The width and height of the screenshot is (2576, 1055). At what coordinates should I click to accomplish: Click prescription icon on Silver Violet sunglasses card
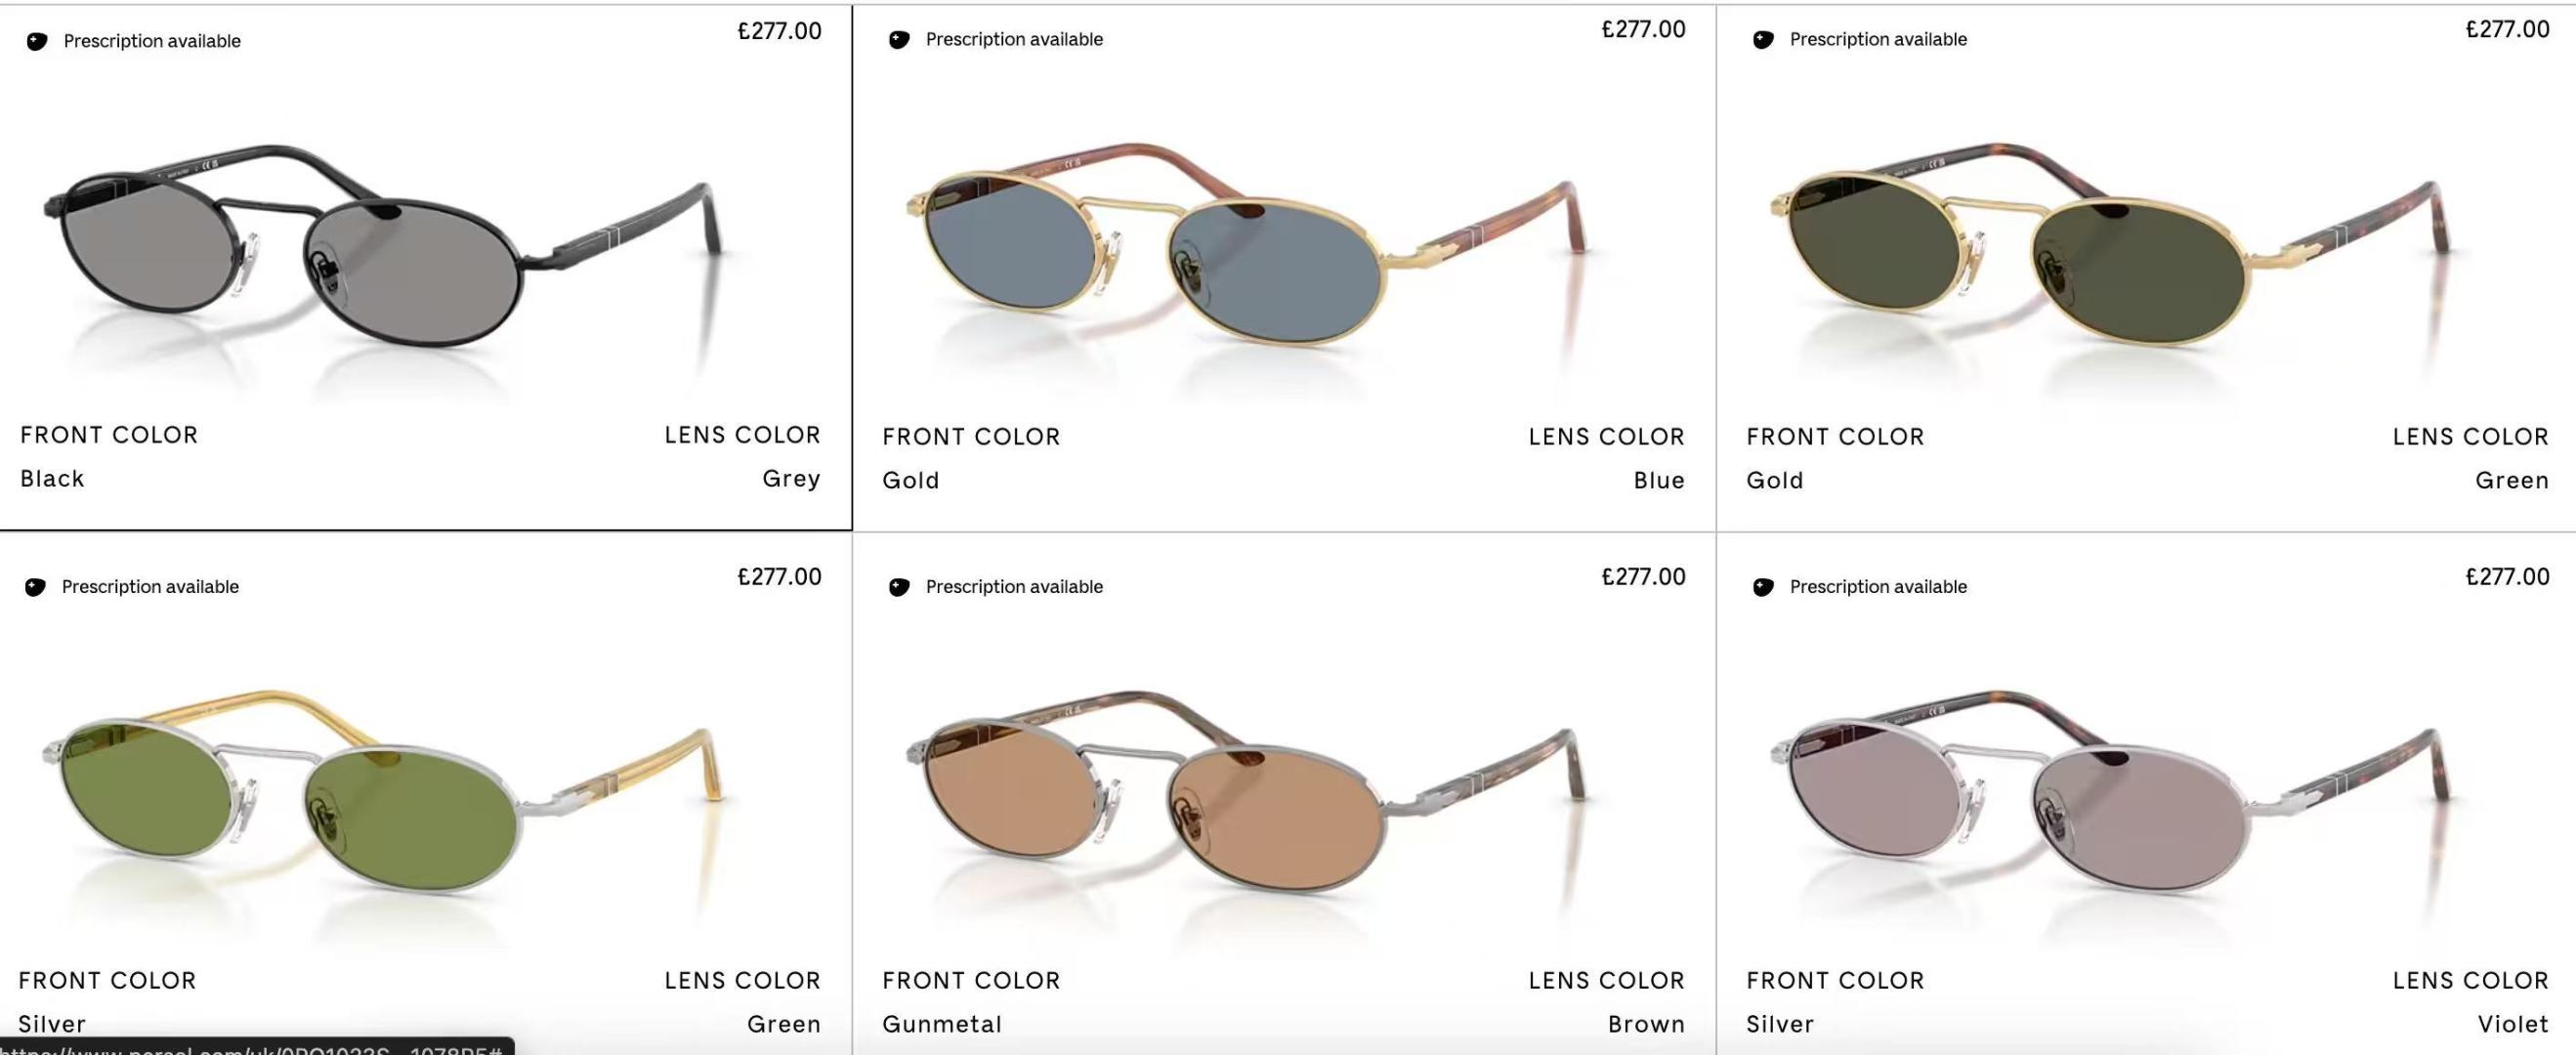1763,587
